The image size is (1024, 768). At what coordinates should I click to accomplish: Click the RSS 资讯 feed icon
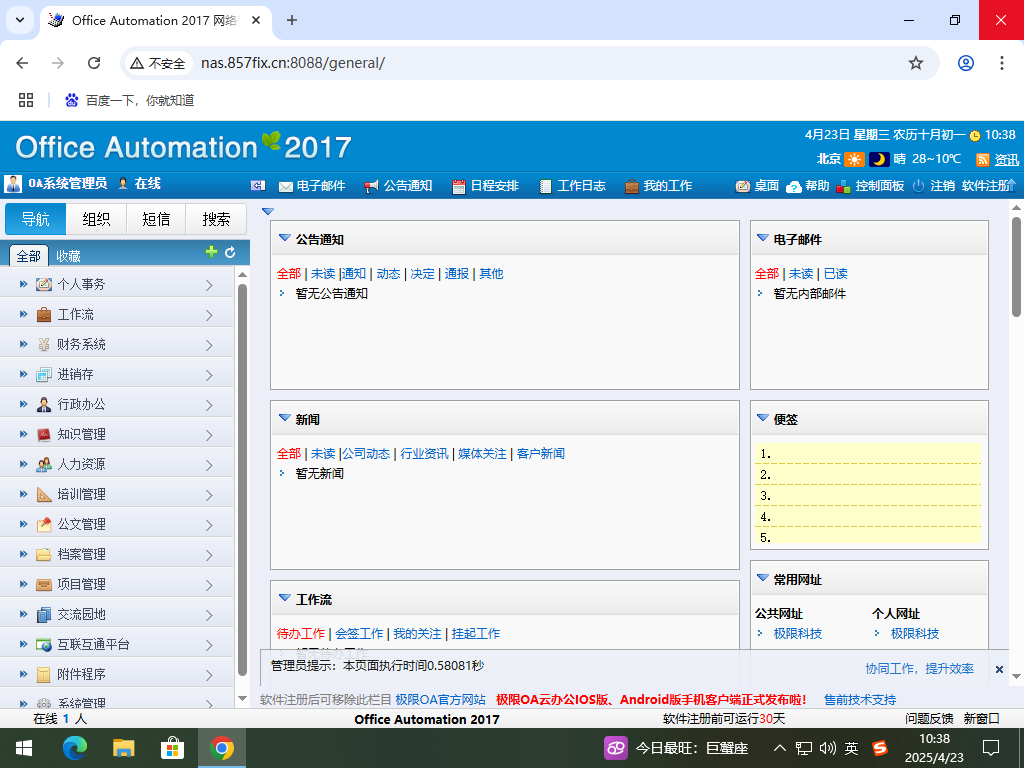tap(982, 159)
